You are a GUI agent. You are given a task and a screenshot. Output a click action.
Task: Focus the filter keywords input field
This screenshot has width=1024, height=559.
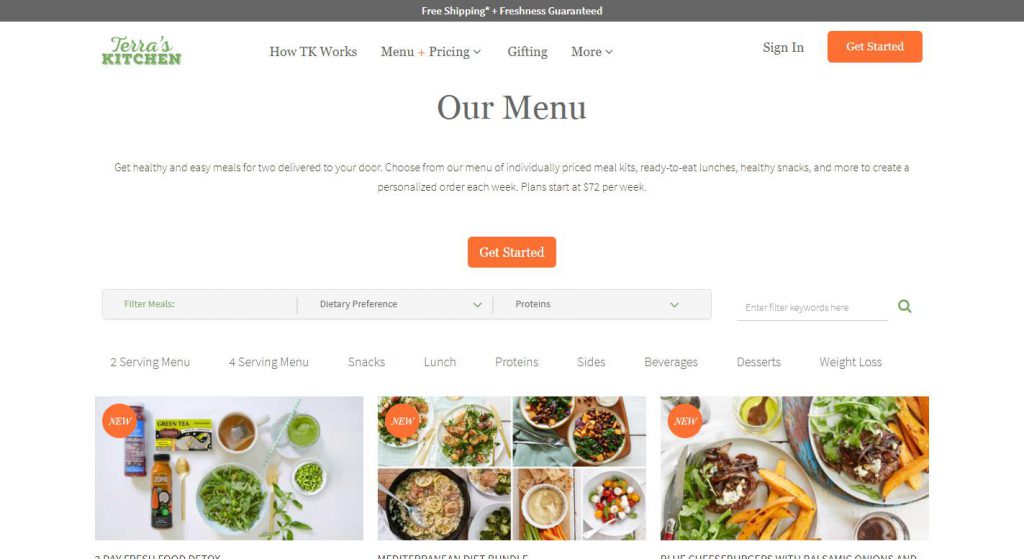[812, 307]
